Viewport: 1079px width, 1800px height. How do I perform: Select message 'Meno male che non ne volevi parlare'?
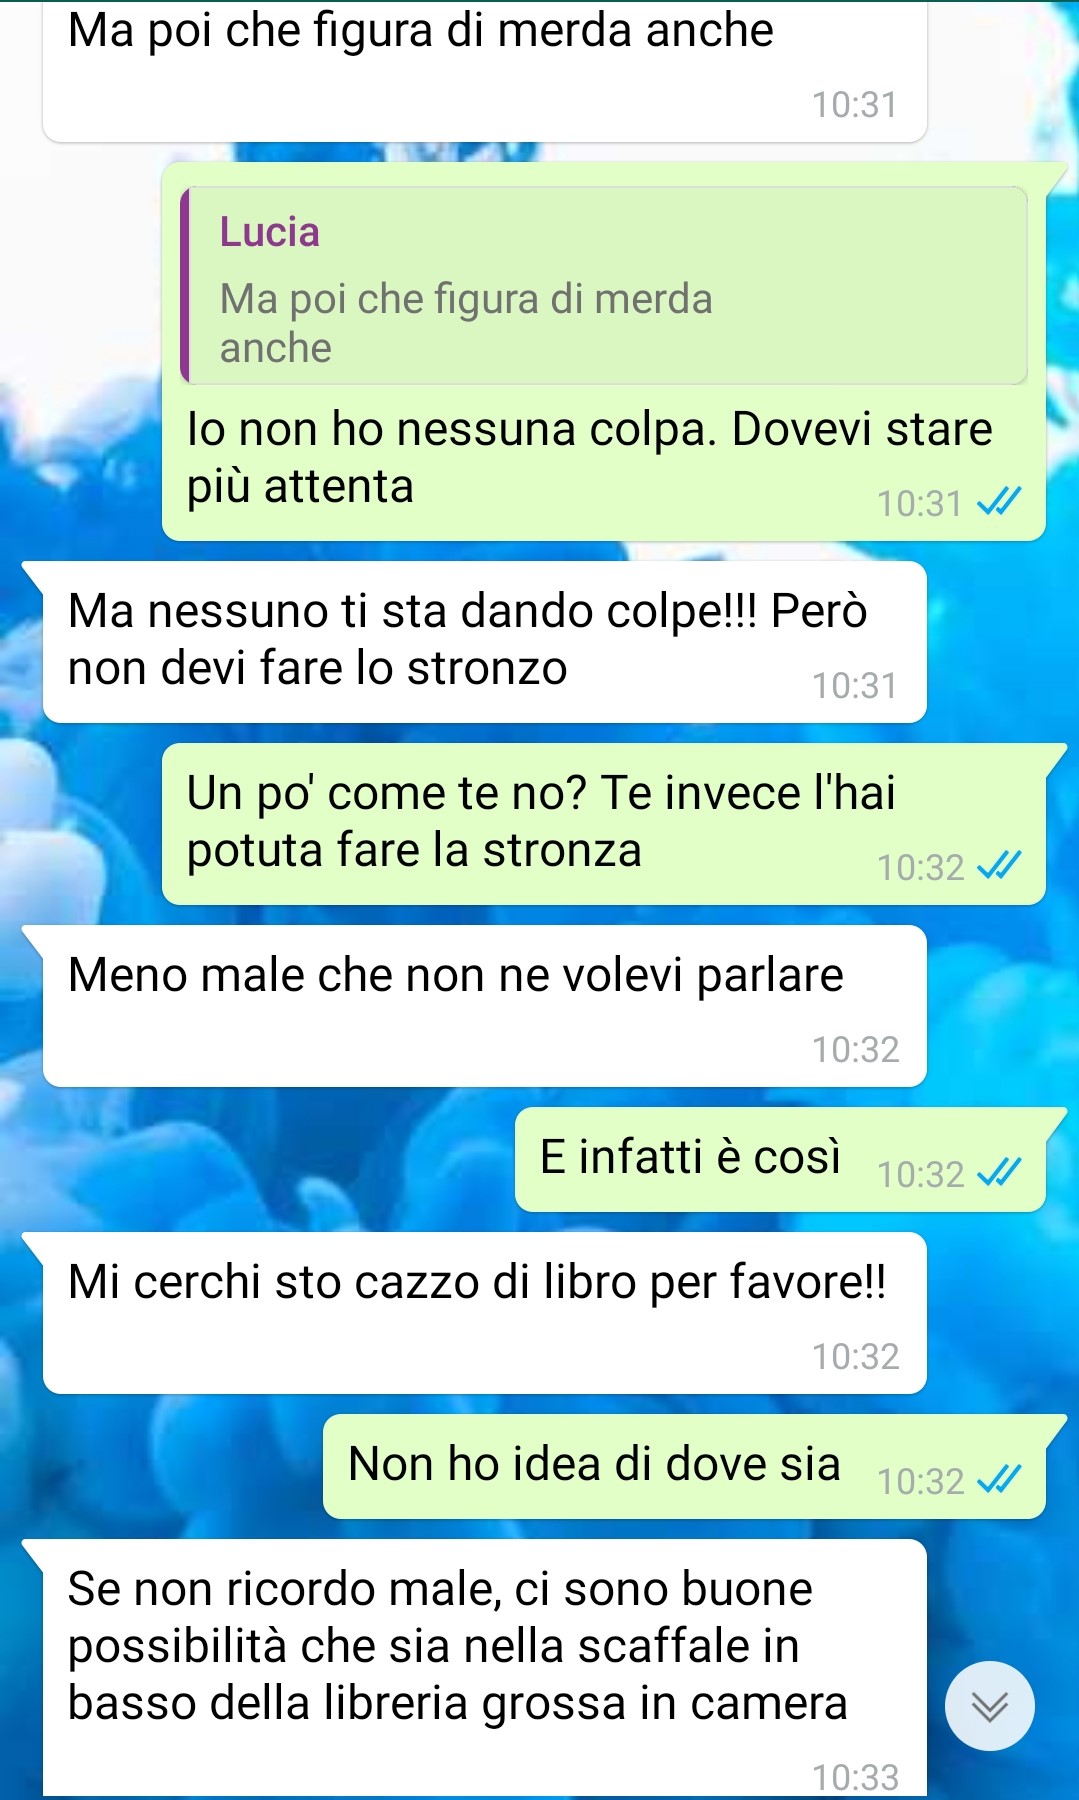click(x=484, y=1006)
